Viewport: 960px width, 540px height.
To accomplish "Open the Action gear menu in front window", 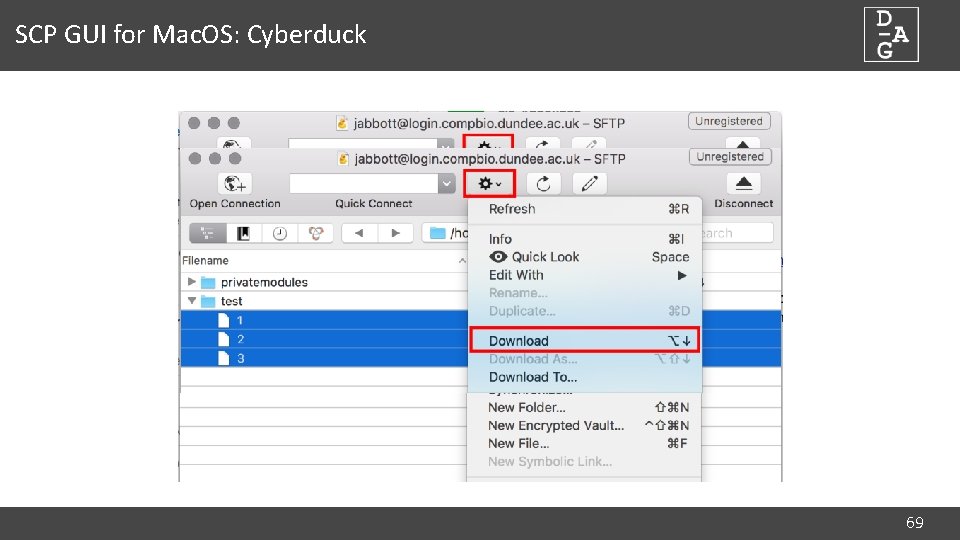I will [489, 184].
